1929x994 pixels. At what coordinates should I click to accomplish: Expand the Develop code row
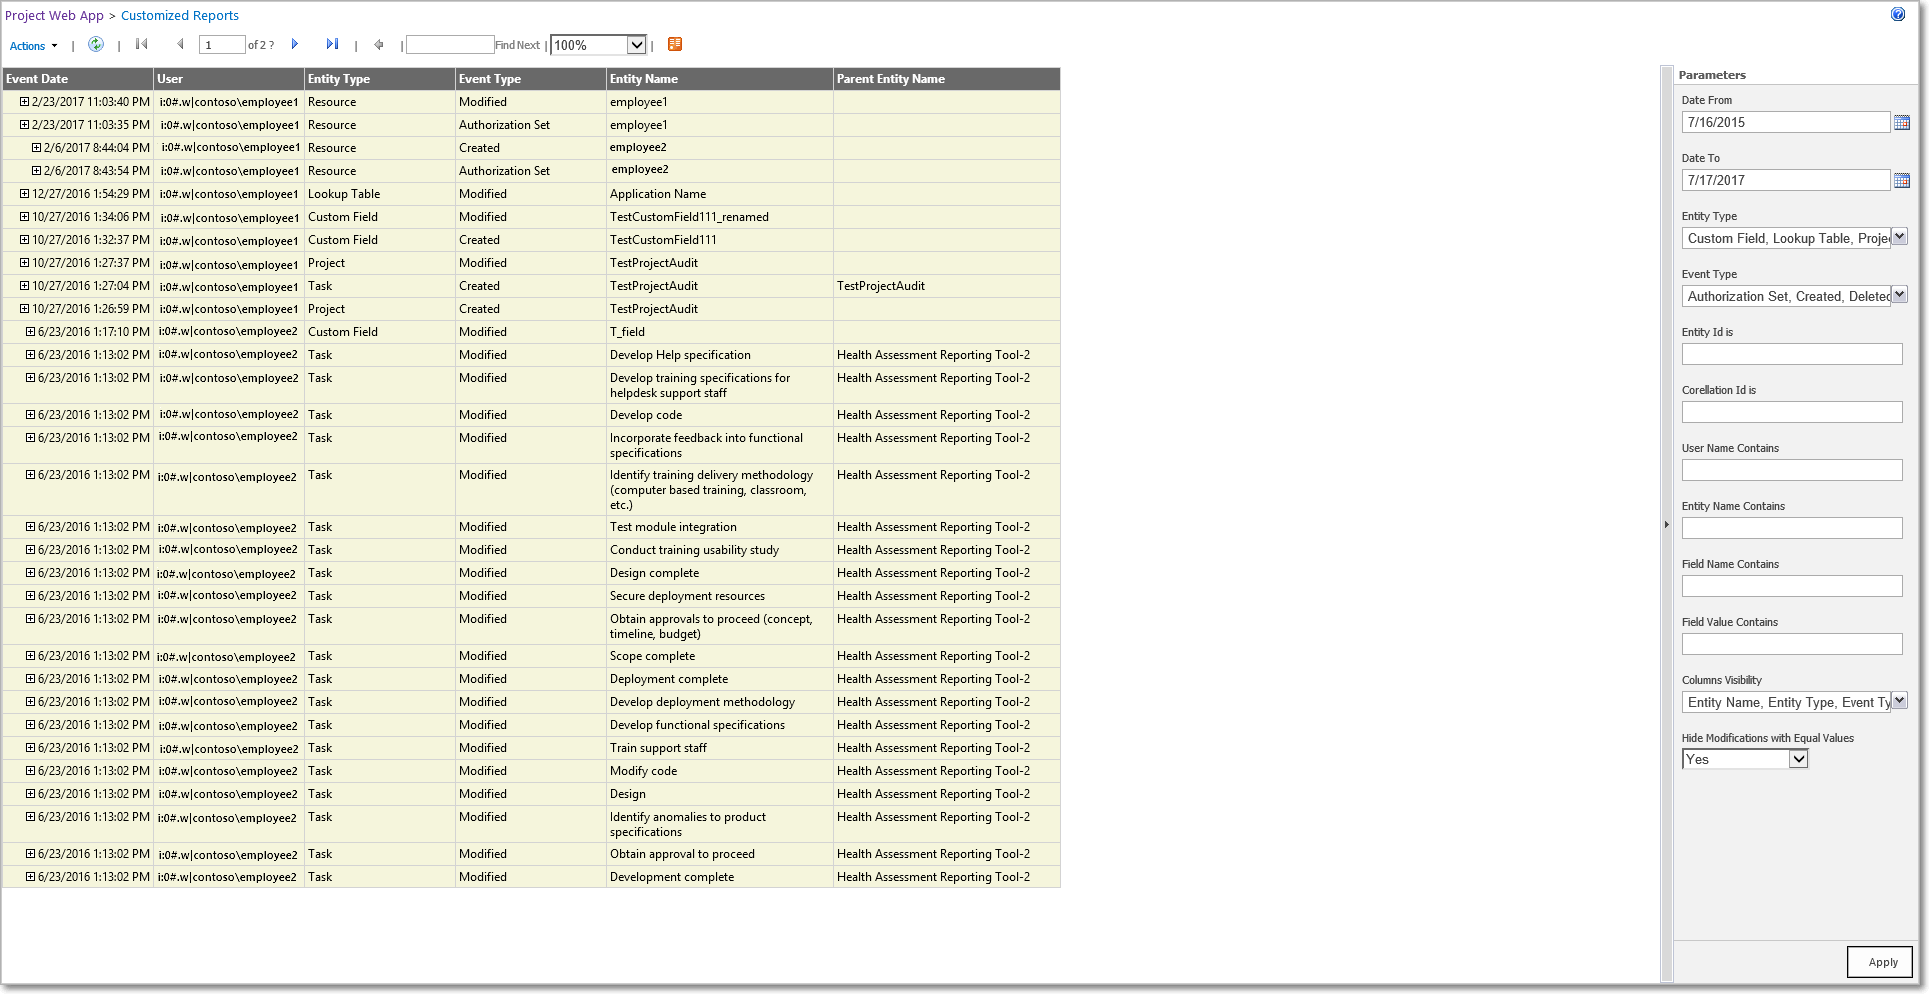[x=31, y=415]
